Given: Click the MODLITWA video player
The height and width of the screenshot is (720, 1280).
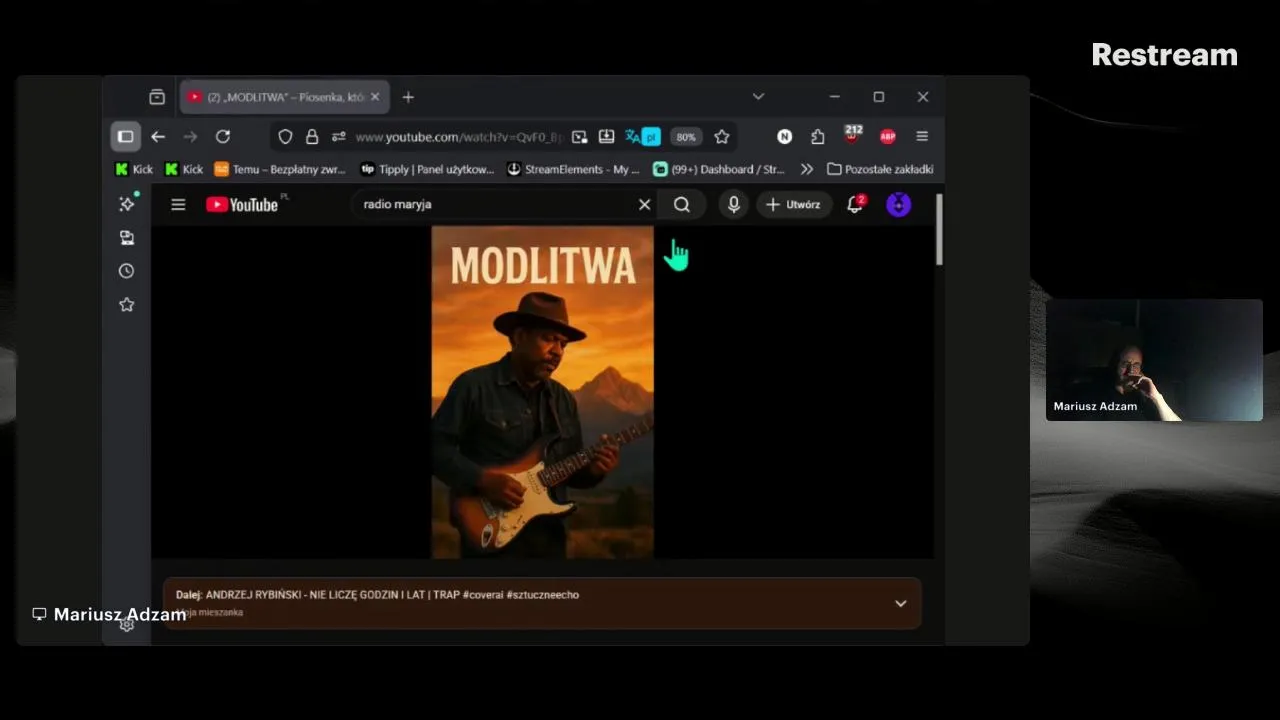Looking at the screenshot, I should pyautogui.click(x=542, y=392).
